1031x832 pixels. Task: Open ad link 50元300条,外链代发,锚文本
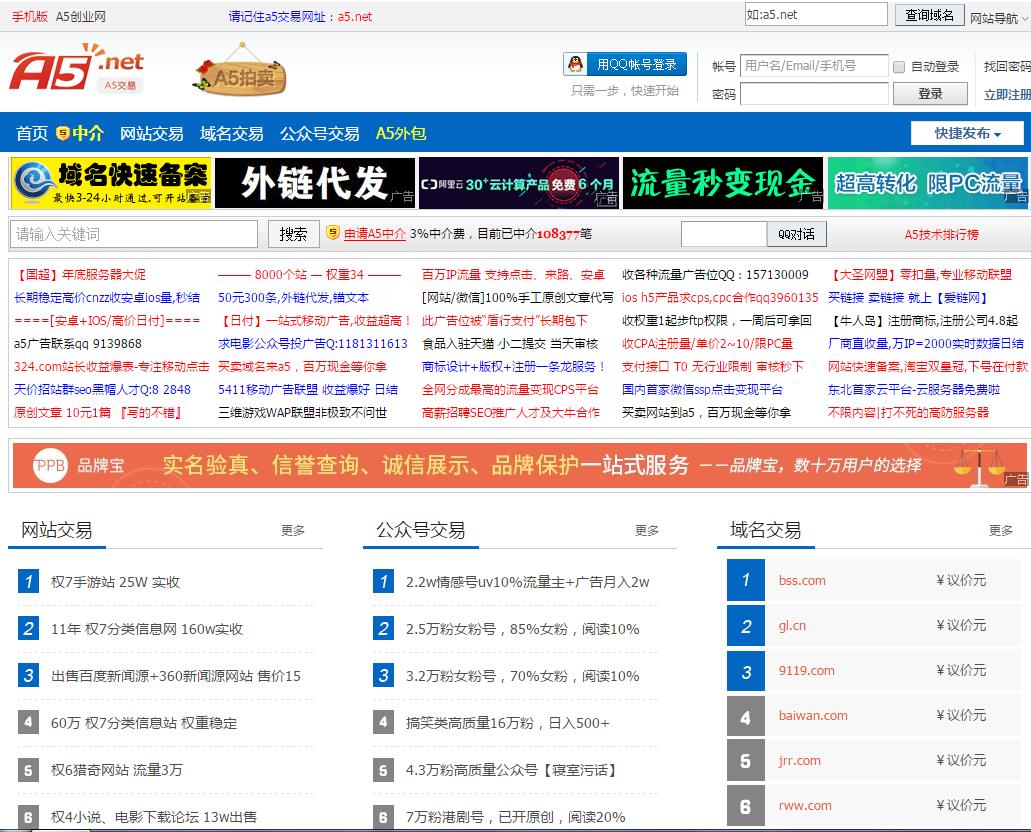293,297
